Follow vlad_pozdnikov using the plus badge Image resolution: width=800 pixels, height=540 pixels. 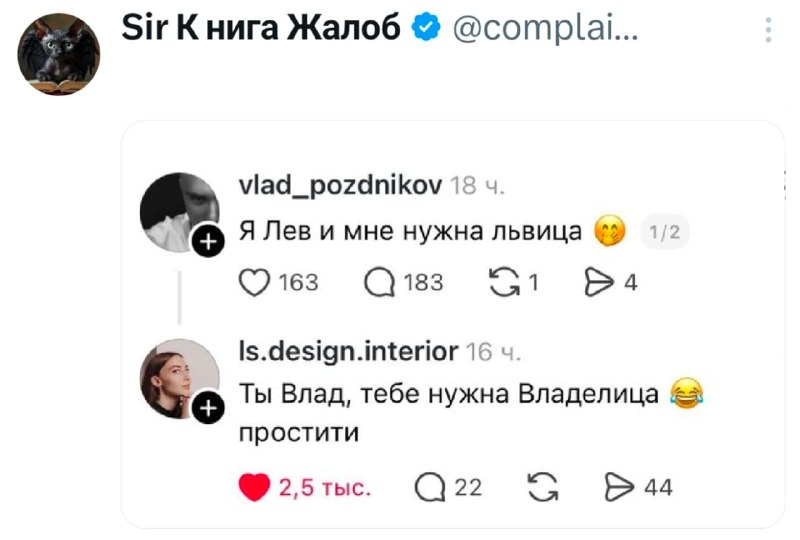point(209,241)
